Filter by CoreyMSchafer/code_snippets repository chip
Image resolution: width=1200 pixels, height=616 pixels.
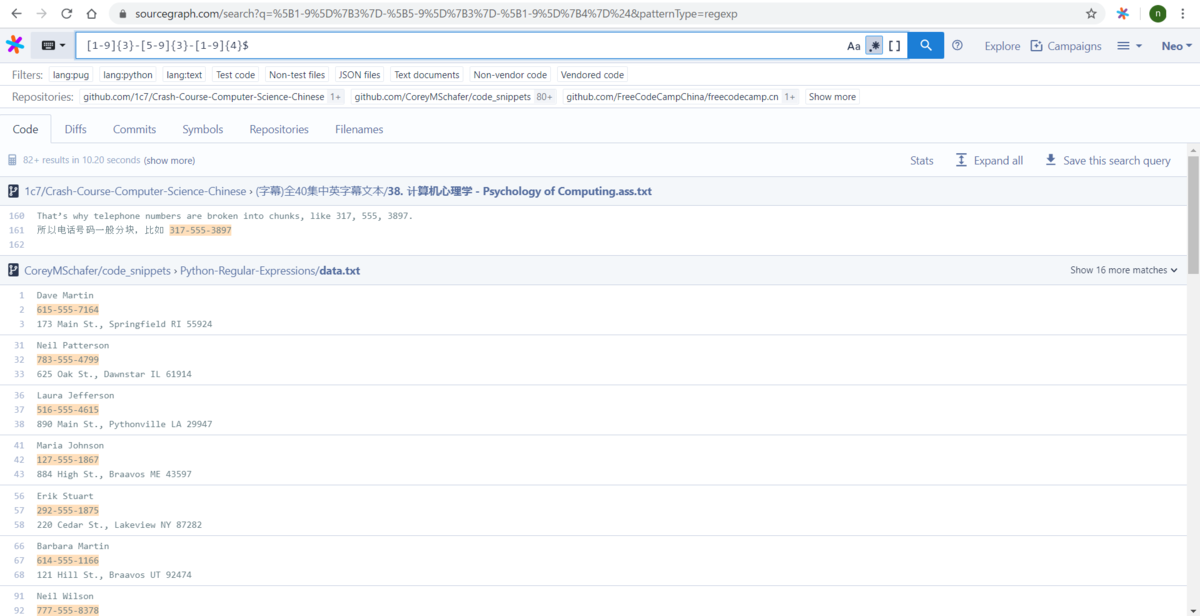454,97
